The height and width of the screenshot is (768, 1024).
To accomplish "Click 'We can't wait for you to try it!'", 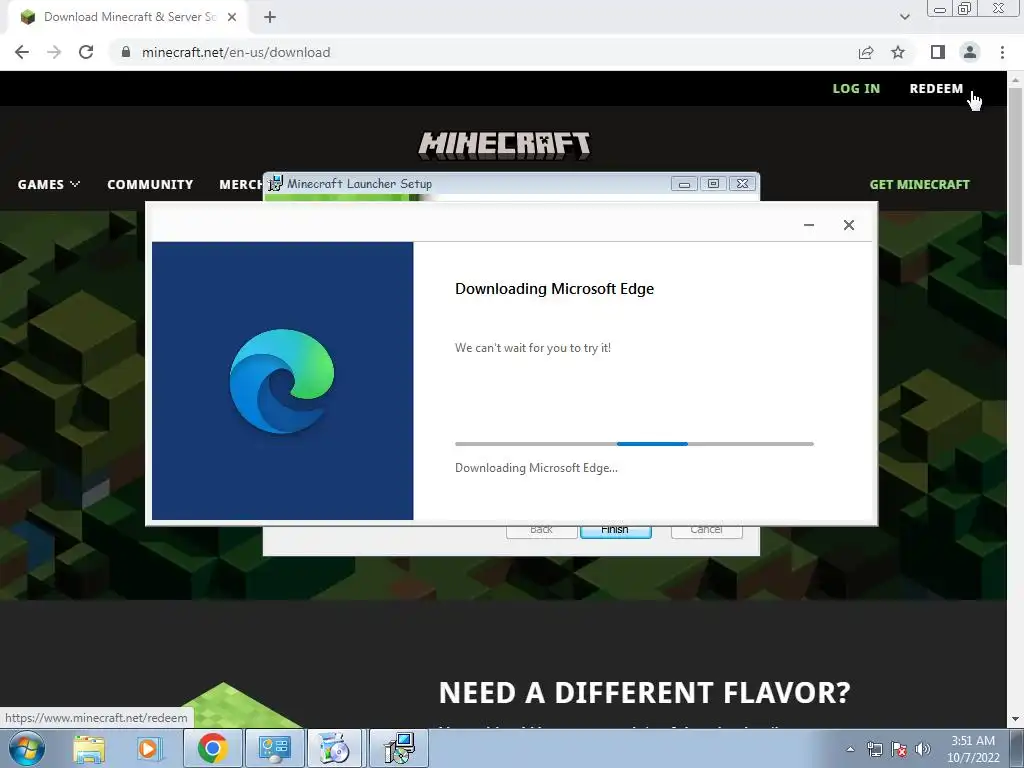I will click(x=533, y=347).
